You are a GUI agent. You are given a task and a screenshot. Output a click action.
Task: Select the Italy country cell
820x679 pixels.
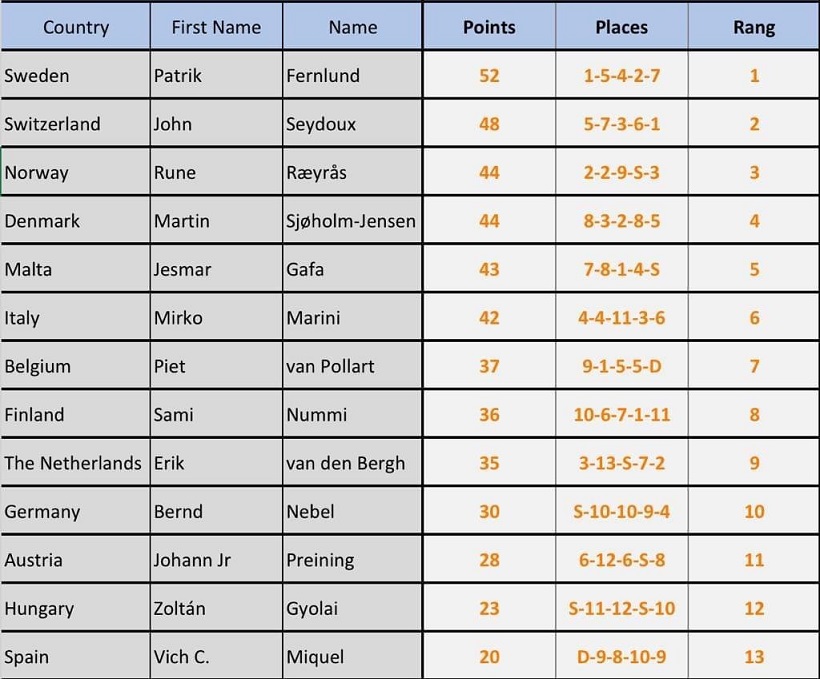[75, 318]
